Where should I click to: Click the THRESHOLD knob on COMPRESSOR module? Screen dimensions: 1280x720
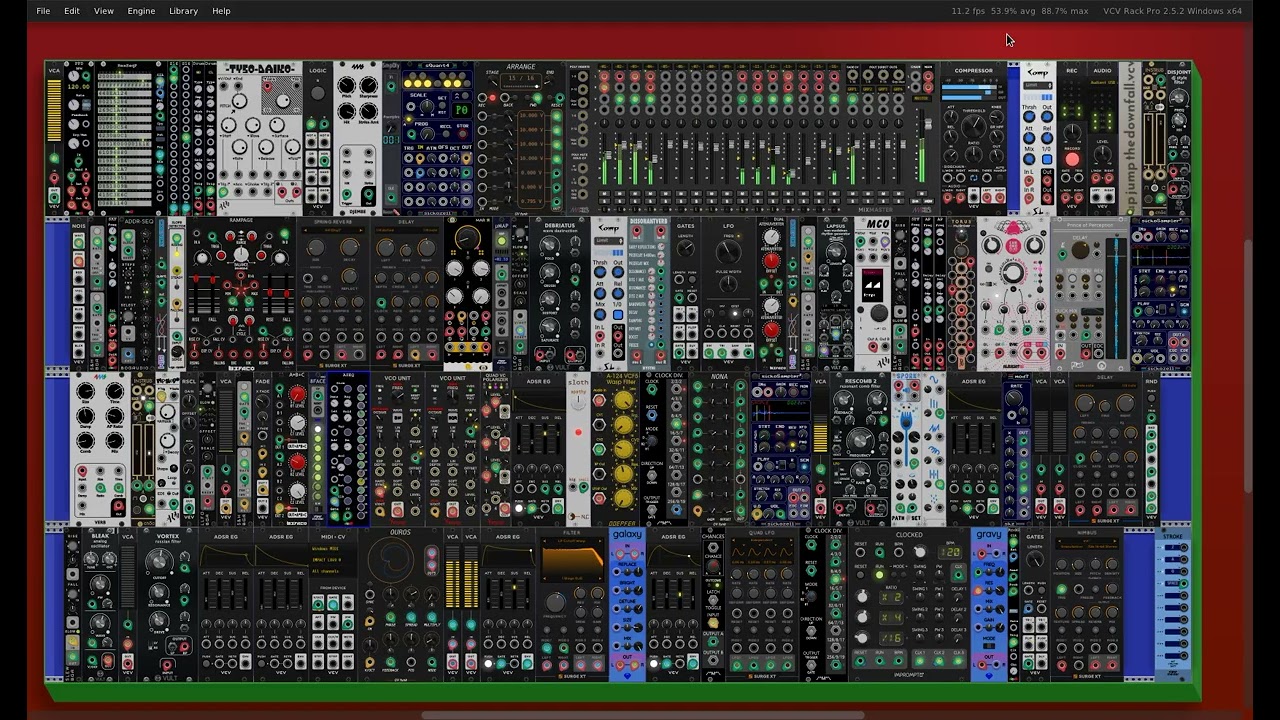974,126
